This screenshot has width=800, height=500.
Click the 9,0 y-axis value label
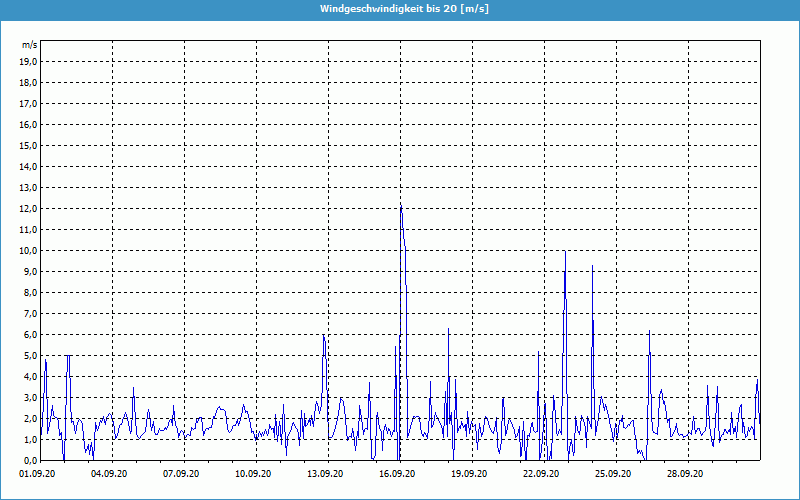[29, 271]
